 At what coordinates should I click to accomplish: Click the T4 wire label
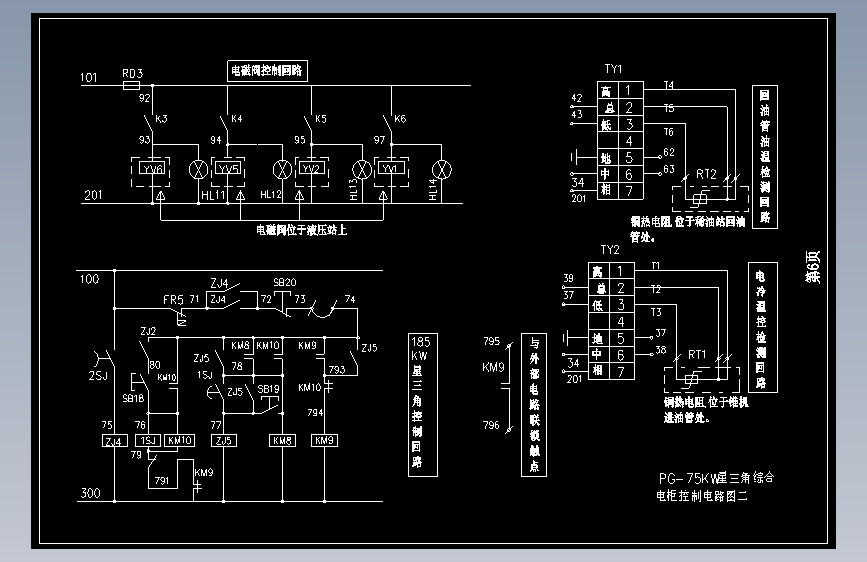(668, 85)
